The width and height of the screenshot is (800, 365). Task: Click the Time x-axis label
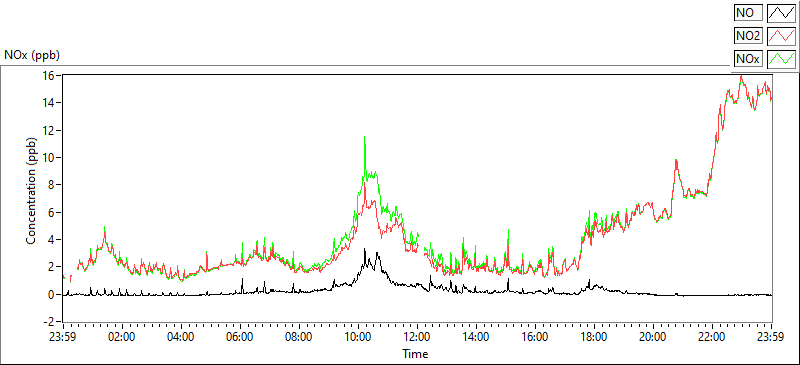pyautogui.click(x=415, y=353)
